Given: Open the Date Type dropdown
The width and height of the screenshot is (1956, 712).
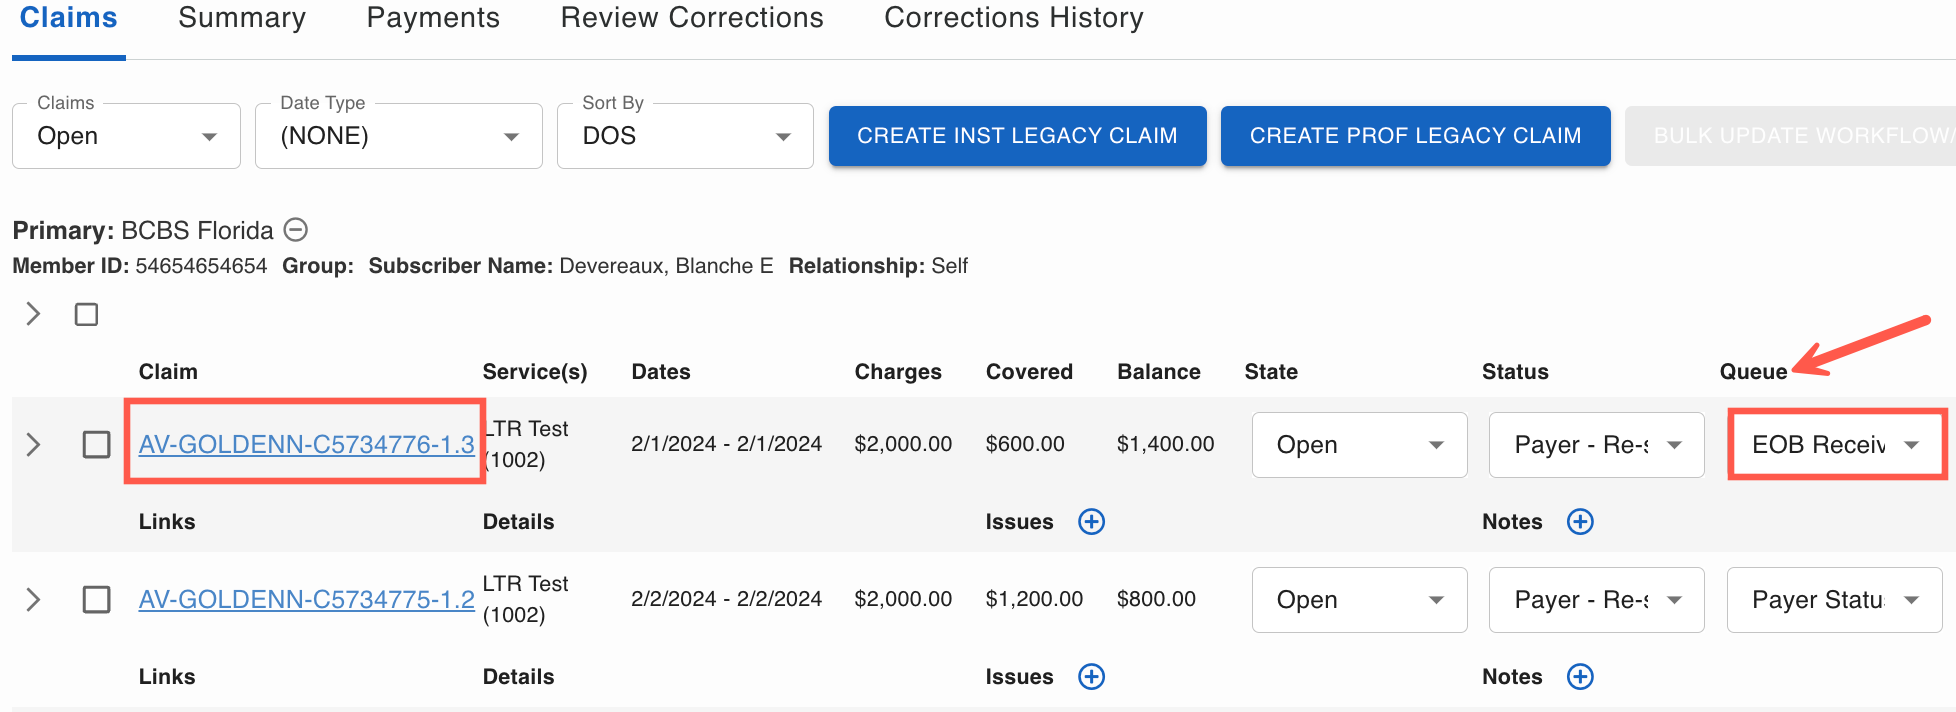Looking at the screenshot, I should tap(398, 136).
